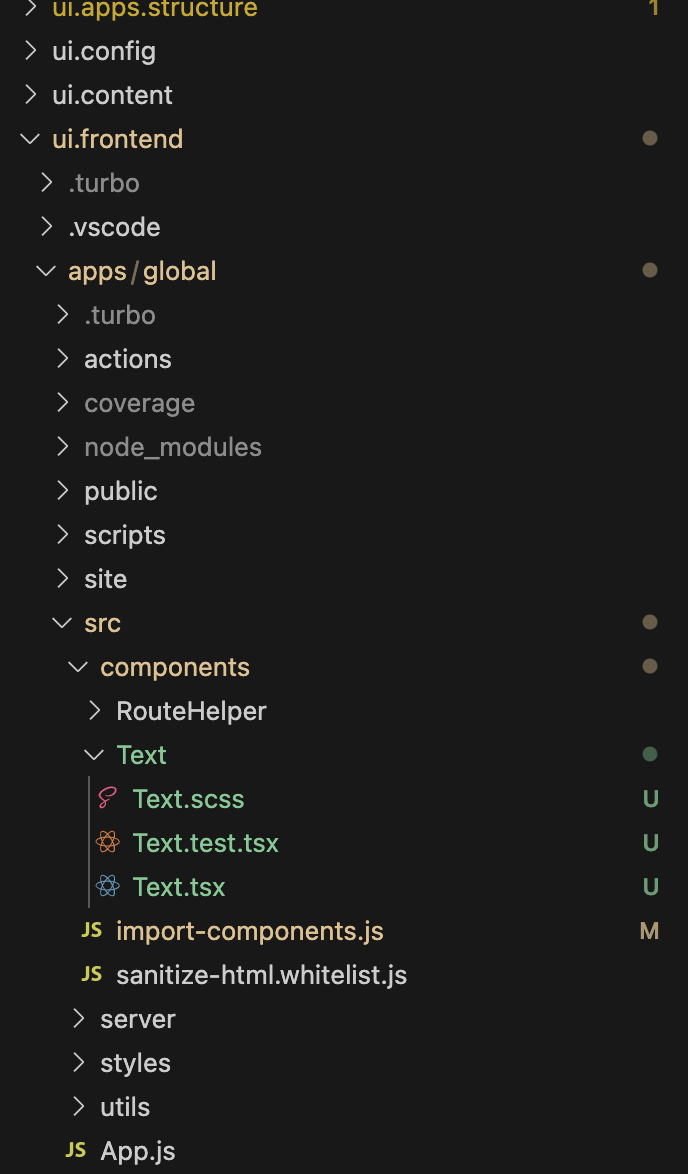Select the apps/global folder
Screen dimensions: 688x1174
pos(142,271)
